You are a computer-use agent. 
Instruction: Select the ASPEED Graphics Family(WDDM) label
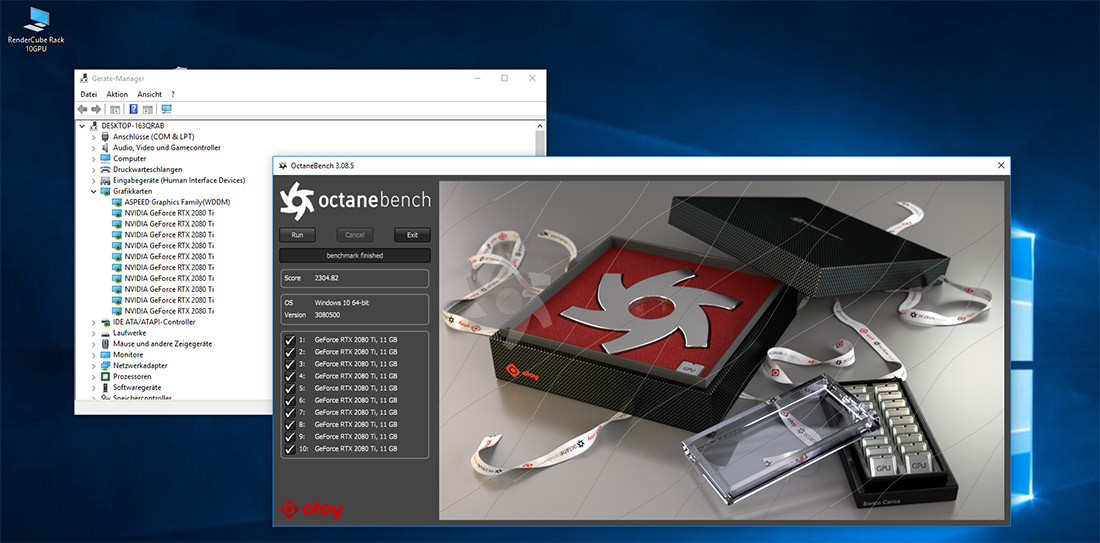(x=177, y=202)
